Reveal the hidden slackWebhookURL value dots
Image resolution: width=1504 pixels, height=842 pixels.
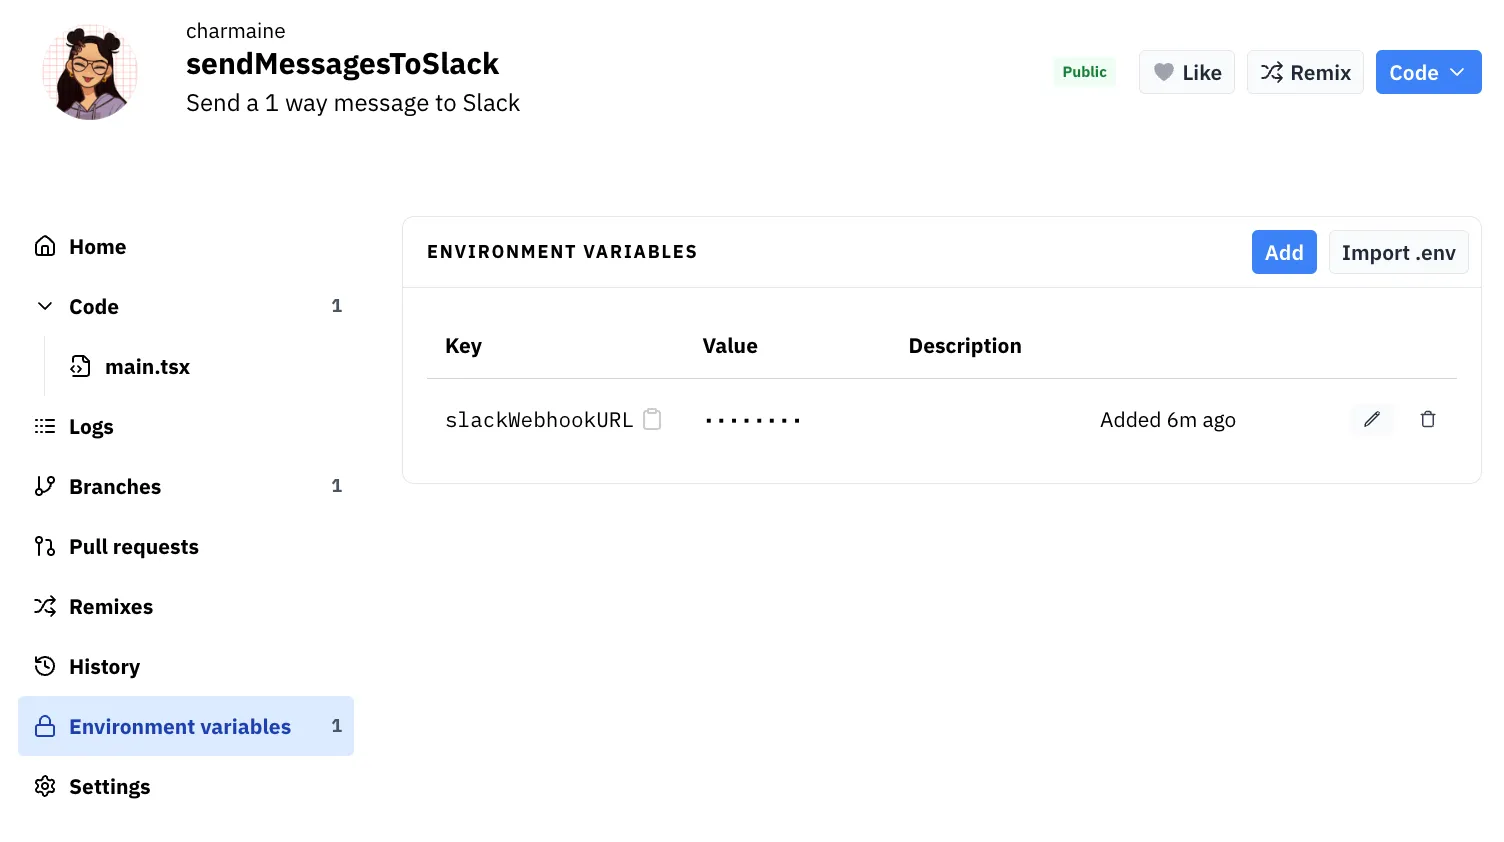(x=752, y=419)
